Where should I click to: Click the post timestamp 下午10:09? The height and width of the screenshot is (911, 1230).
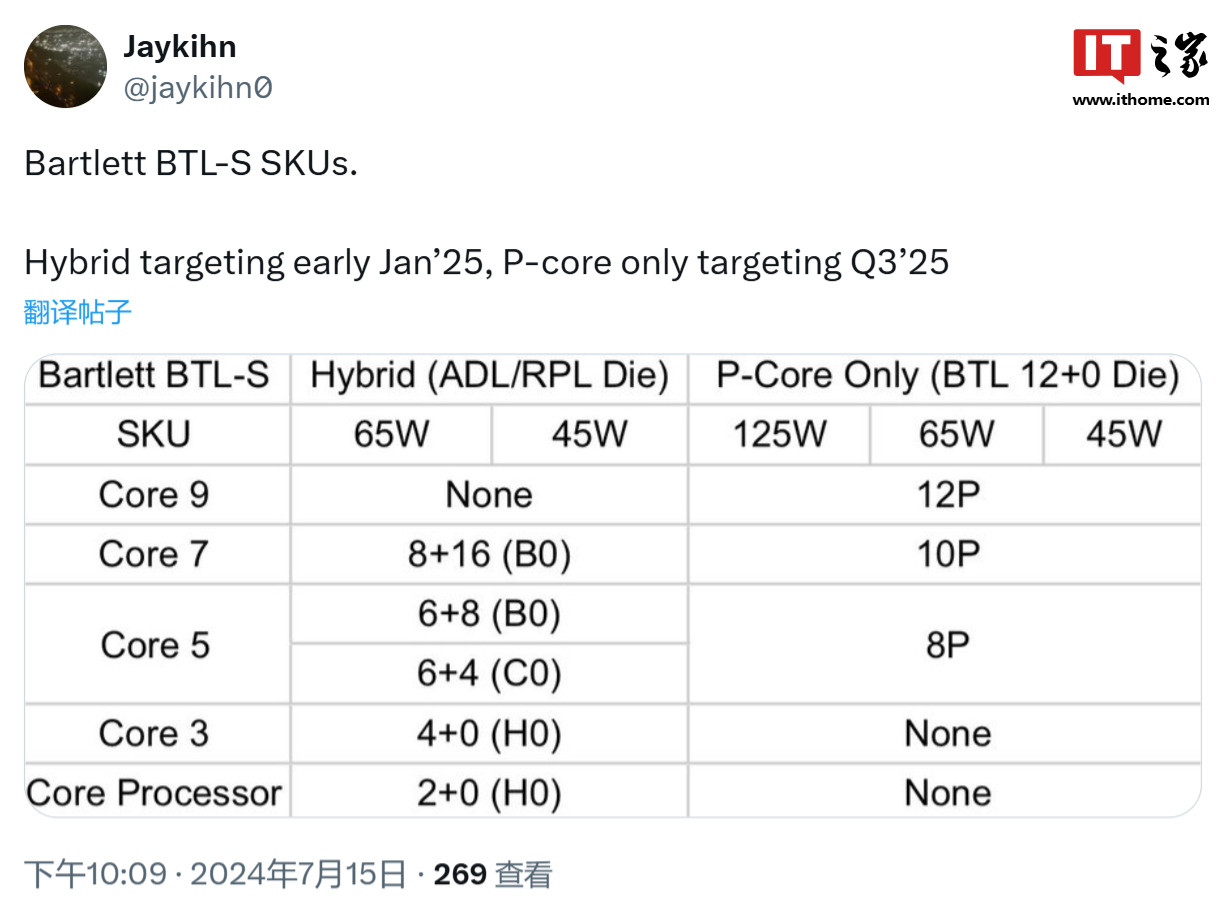(x=95, y=874)
